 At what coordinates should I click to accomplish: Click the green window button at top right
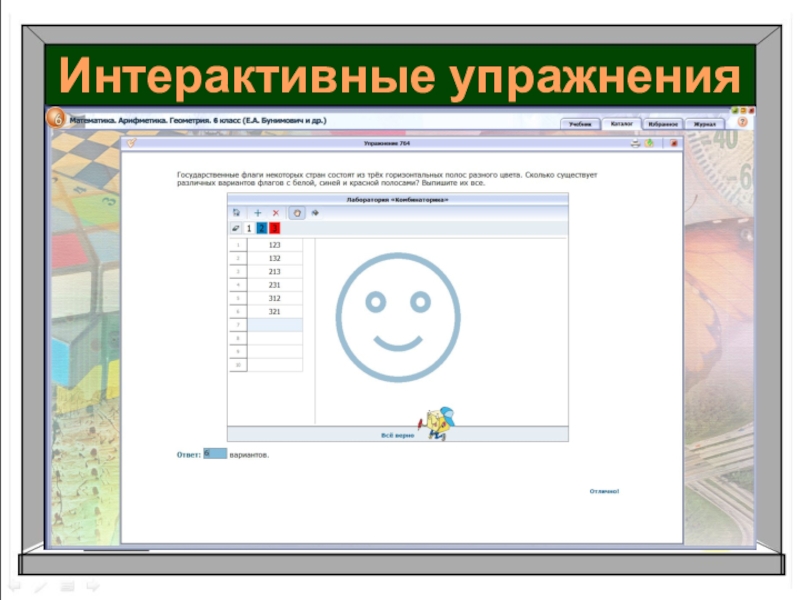(x=735, y=110)
